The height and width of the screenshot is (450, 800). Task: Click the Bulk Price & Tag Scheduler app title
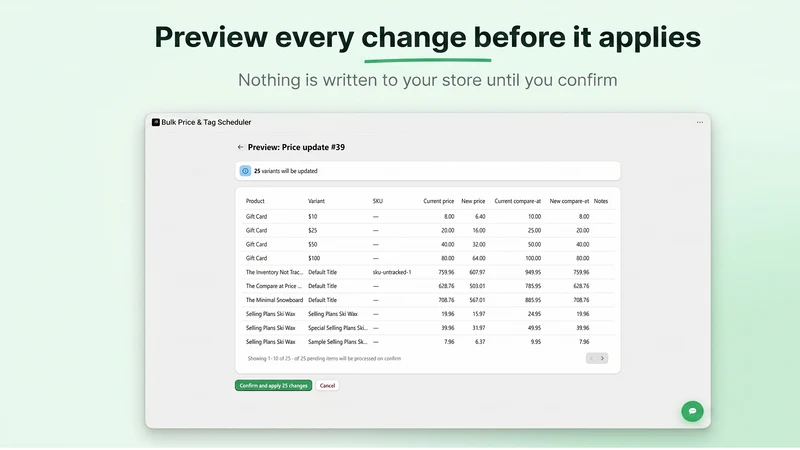[x=206, y=122]
